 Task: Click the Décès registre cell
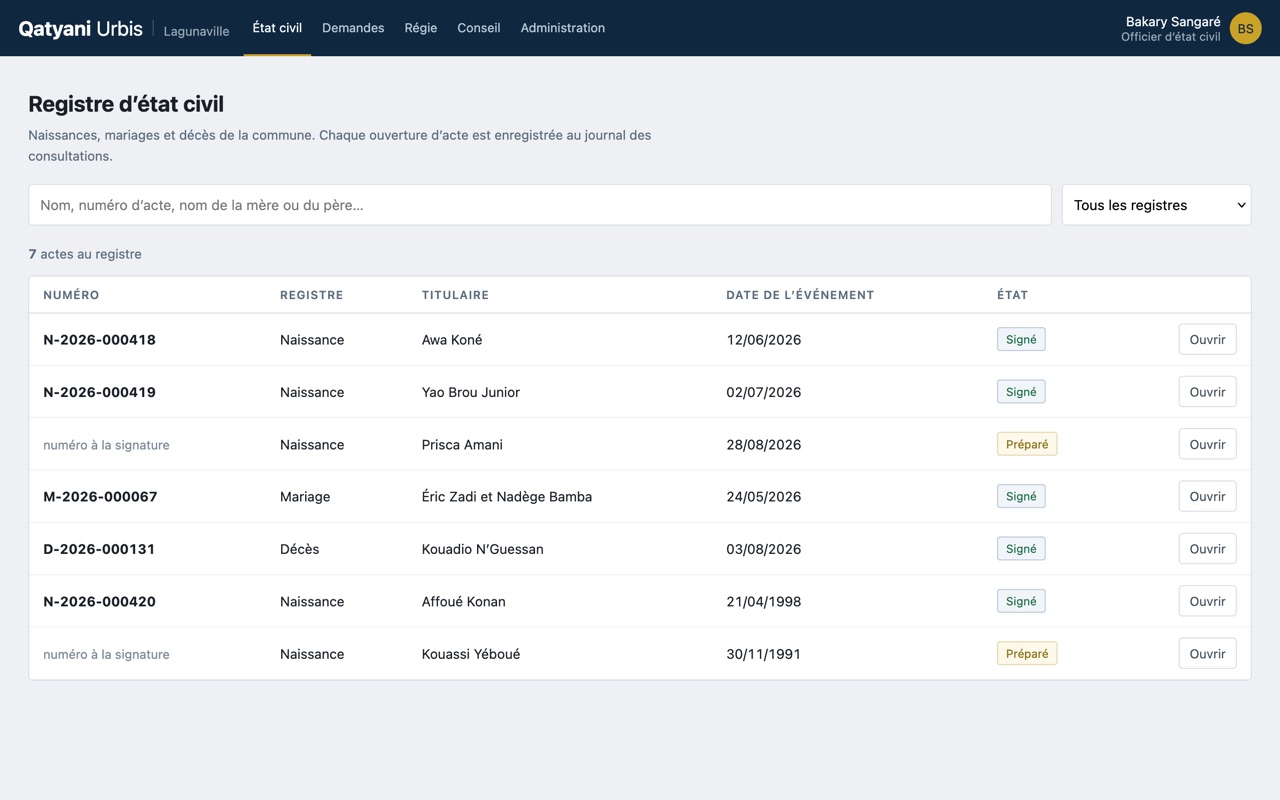[x=300, y=549]
